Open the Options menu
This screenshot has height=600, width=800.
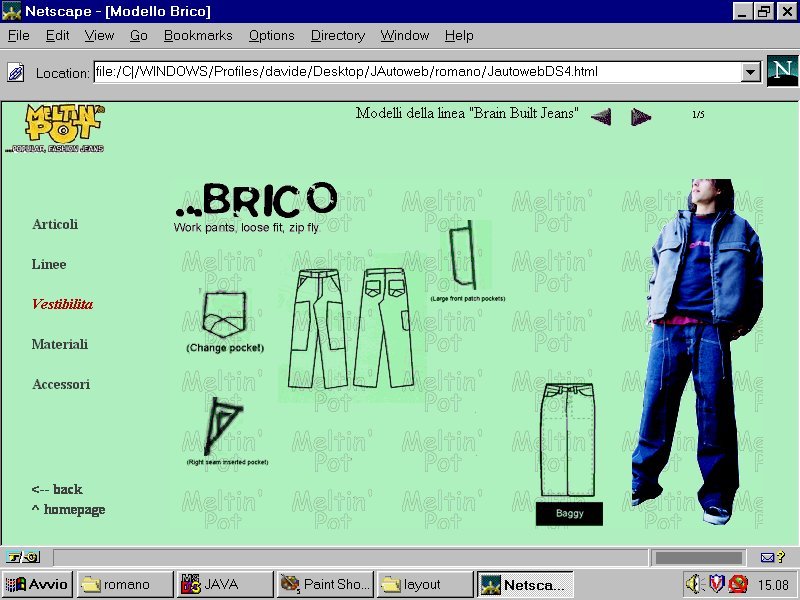tap(271, 35)
